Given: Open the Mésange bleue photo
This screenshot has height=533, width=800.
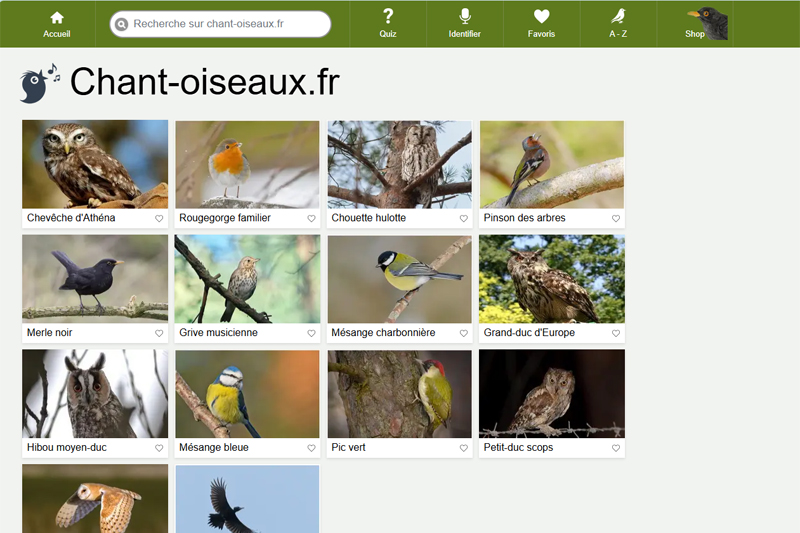Looking at the screenshot, I should (x=247, y=394).
